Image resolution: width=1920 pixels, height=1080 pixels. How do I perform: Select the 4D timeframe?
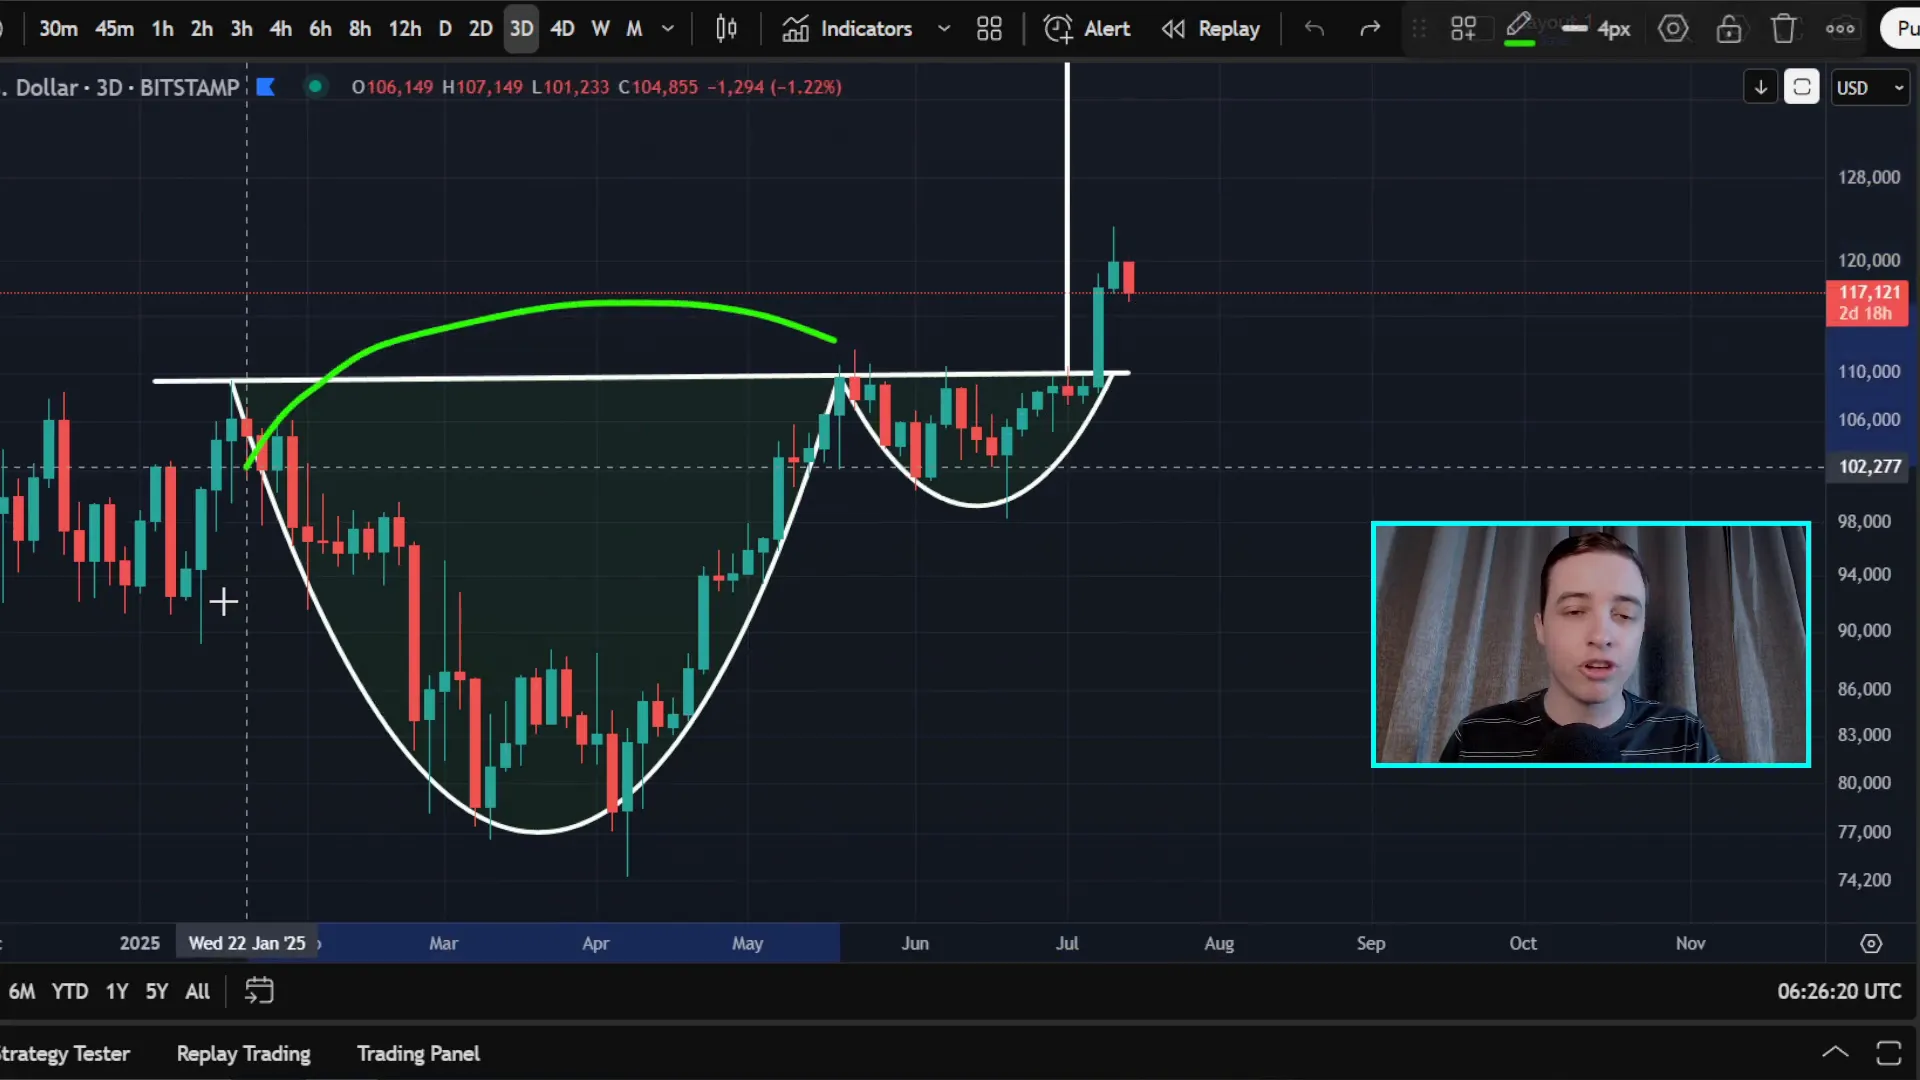coord(563,29)
